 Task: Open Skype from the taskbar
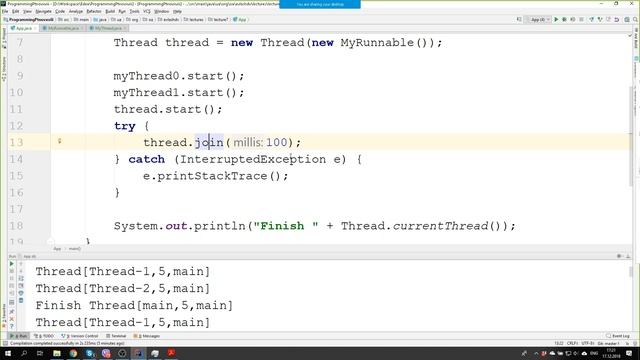coord(89,353)
